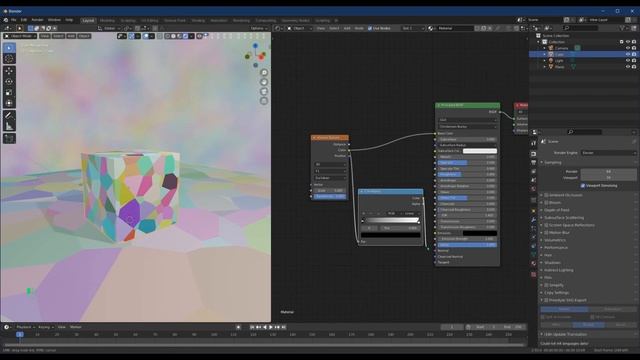
Task: Click the Emission black color swatch
Action: (x=480, y=233)
